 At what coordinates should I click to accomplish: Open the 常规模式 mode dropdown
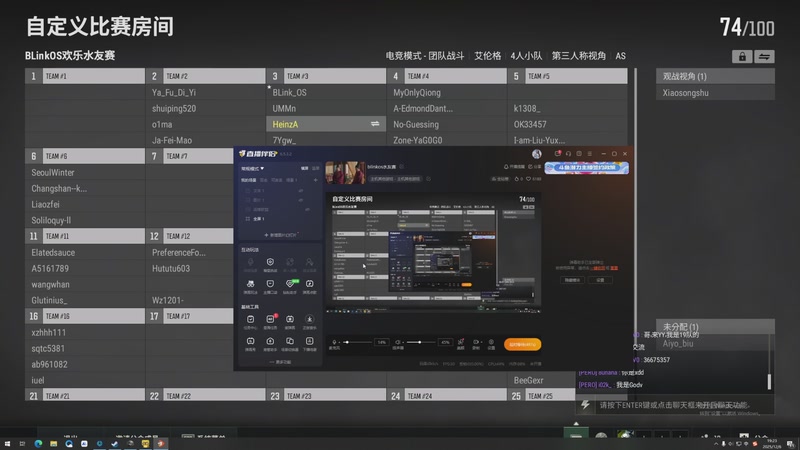pos(253,168)
